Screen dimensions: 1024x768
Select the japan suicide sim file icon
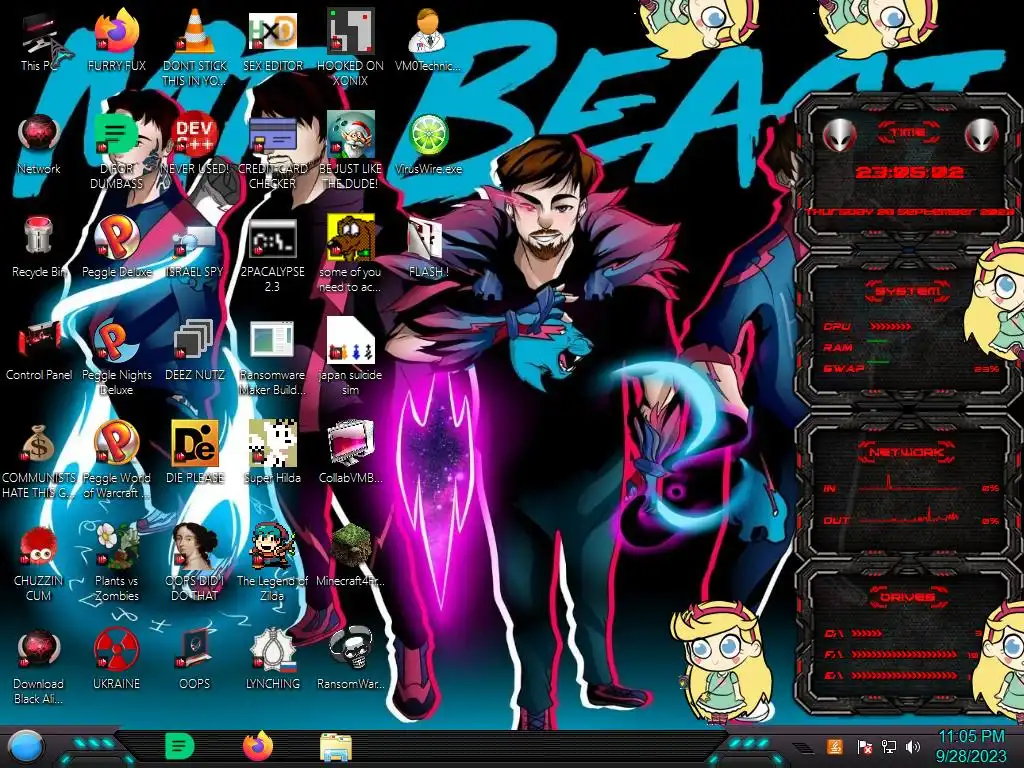coord(350,357)
